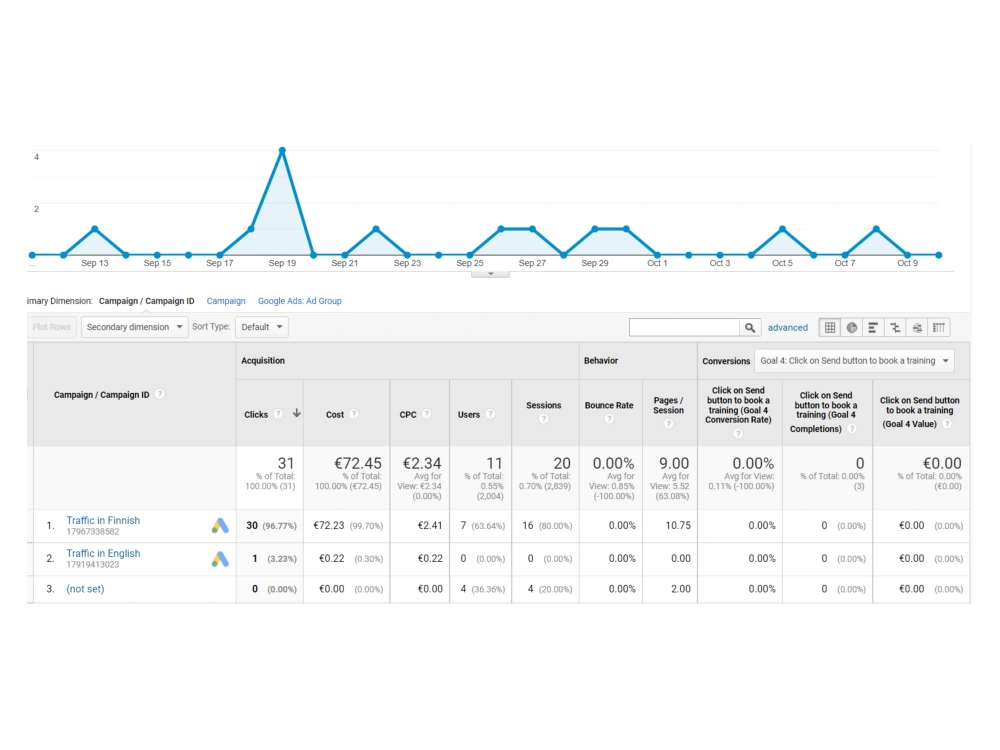Click the €72.23 cost cell
This screenshot has height=750, width=1000.
tap(328, 526)
